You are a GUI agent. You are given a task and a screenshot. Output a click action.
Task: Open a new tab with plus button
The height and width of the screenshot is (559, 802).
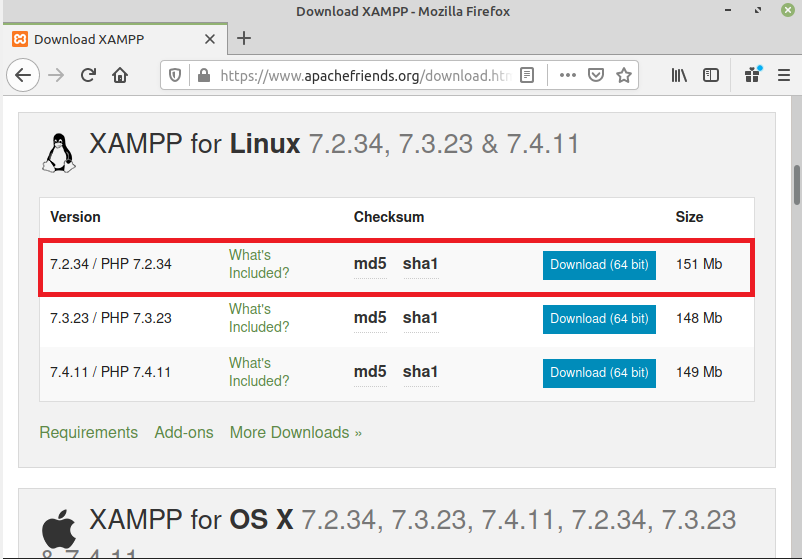pyautogui.click(x=244, y=39)
